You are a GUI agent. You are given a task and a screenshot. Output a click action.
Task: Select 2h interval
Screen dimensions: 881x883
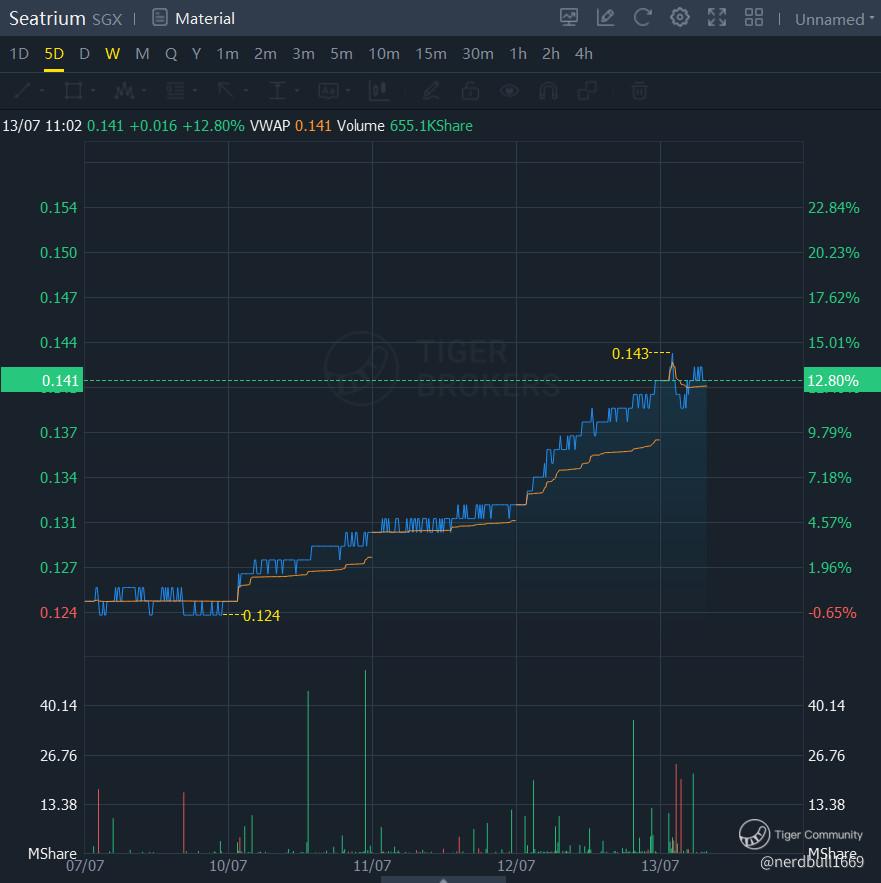[x=551, y=53]
